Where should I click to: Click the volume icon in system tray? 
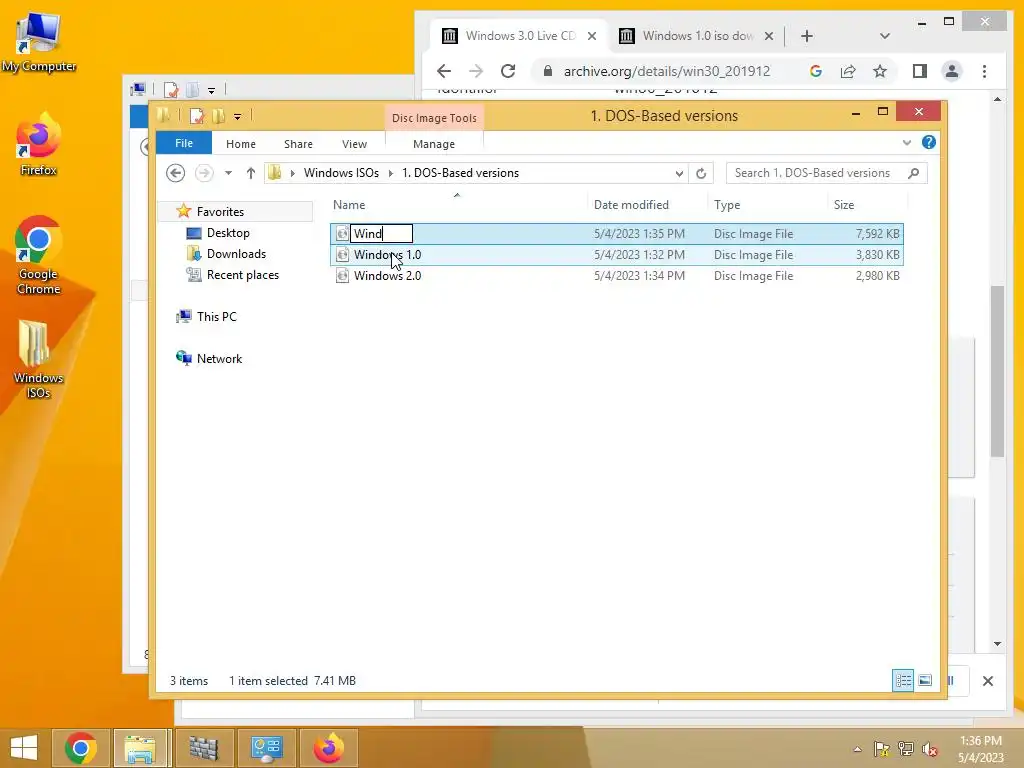pyautogui.click(x=929, y=749)
